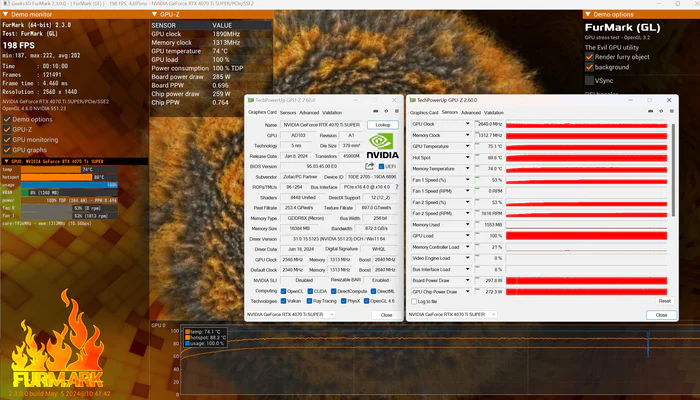Uncheck Render furry object
Image resolution: width=700 pixels, height=400 pixels.
(x=589, y=57)
